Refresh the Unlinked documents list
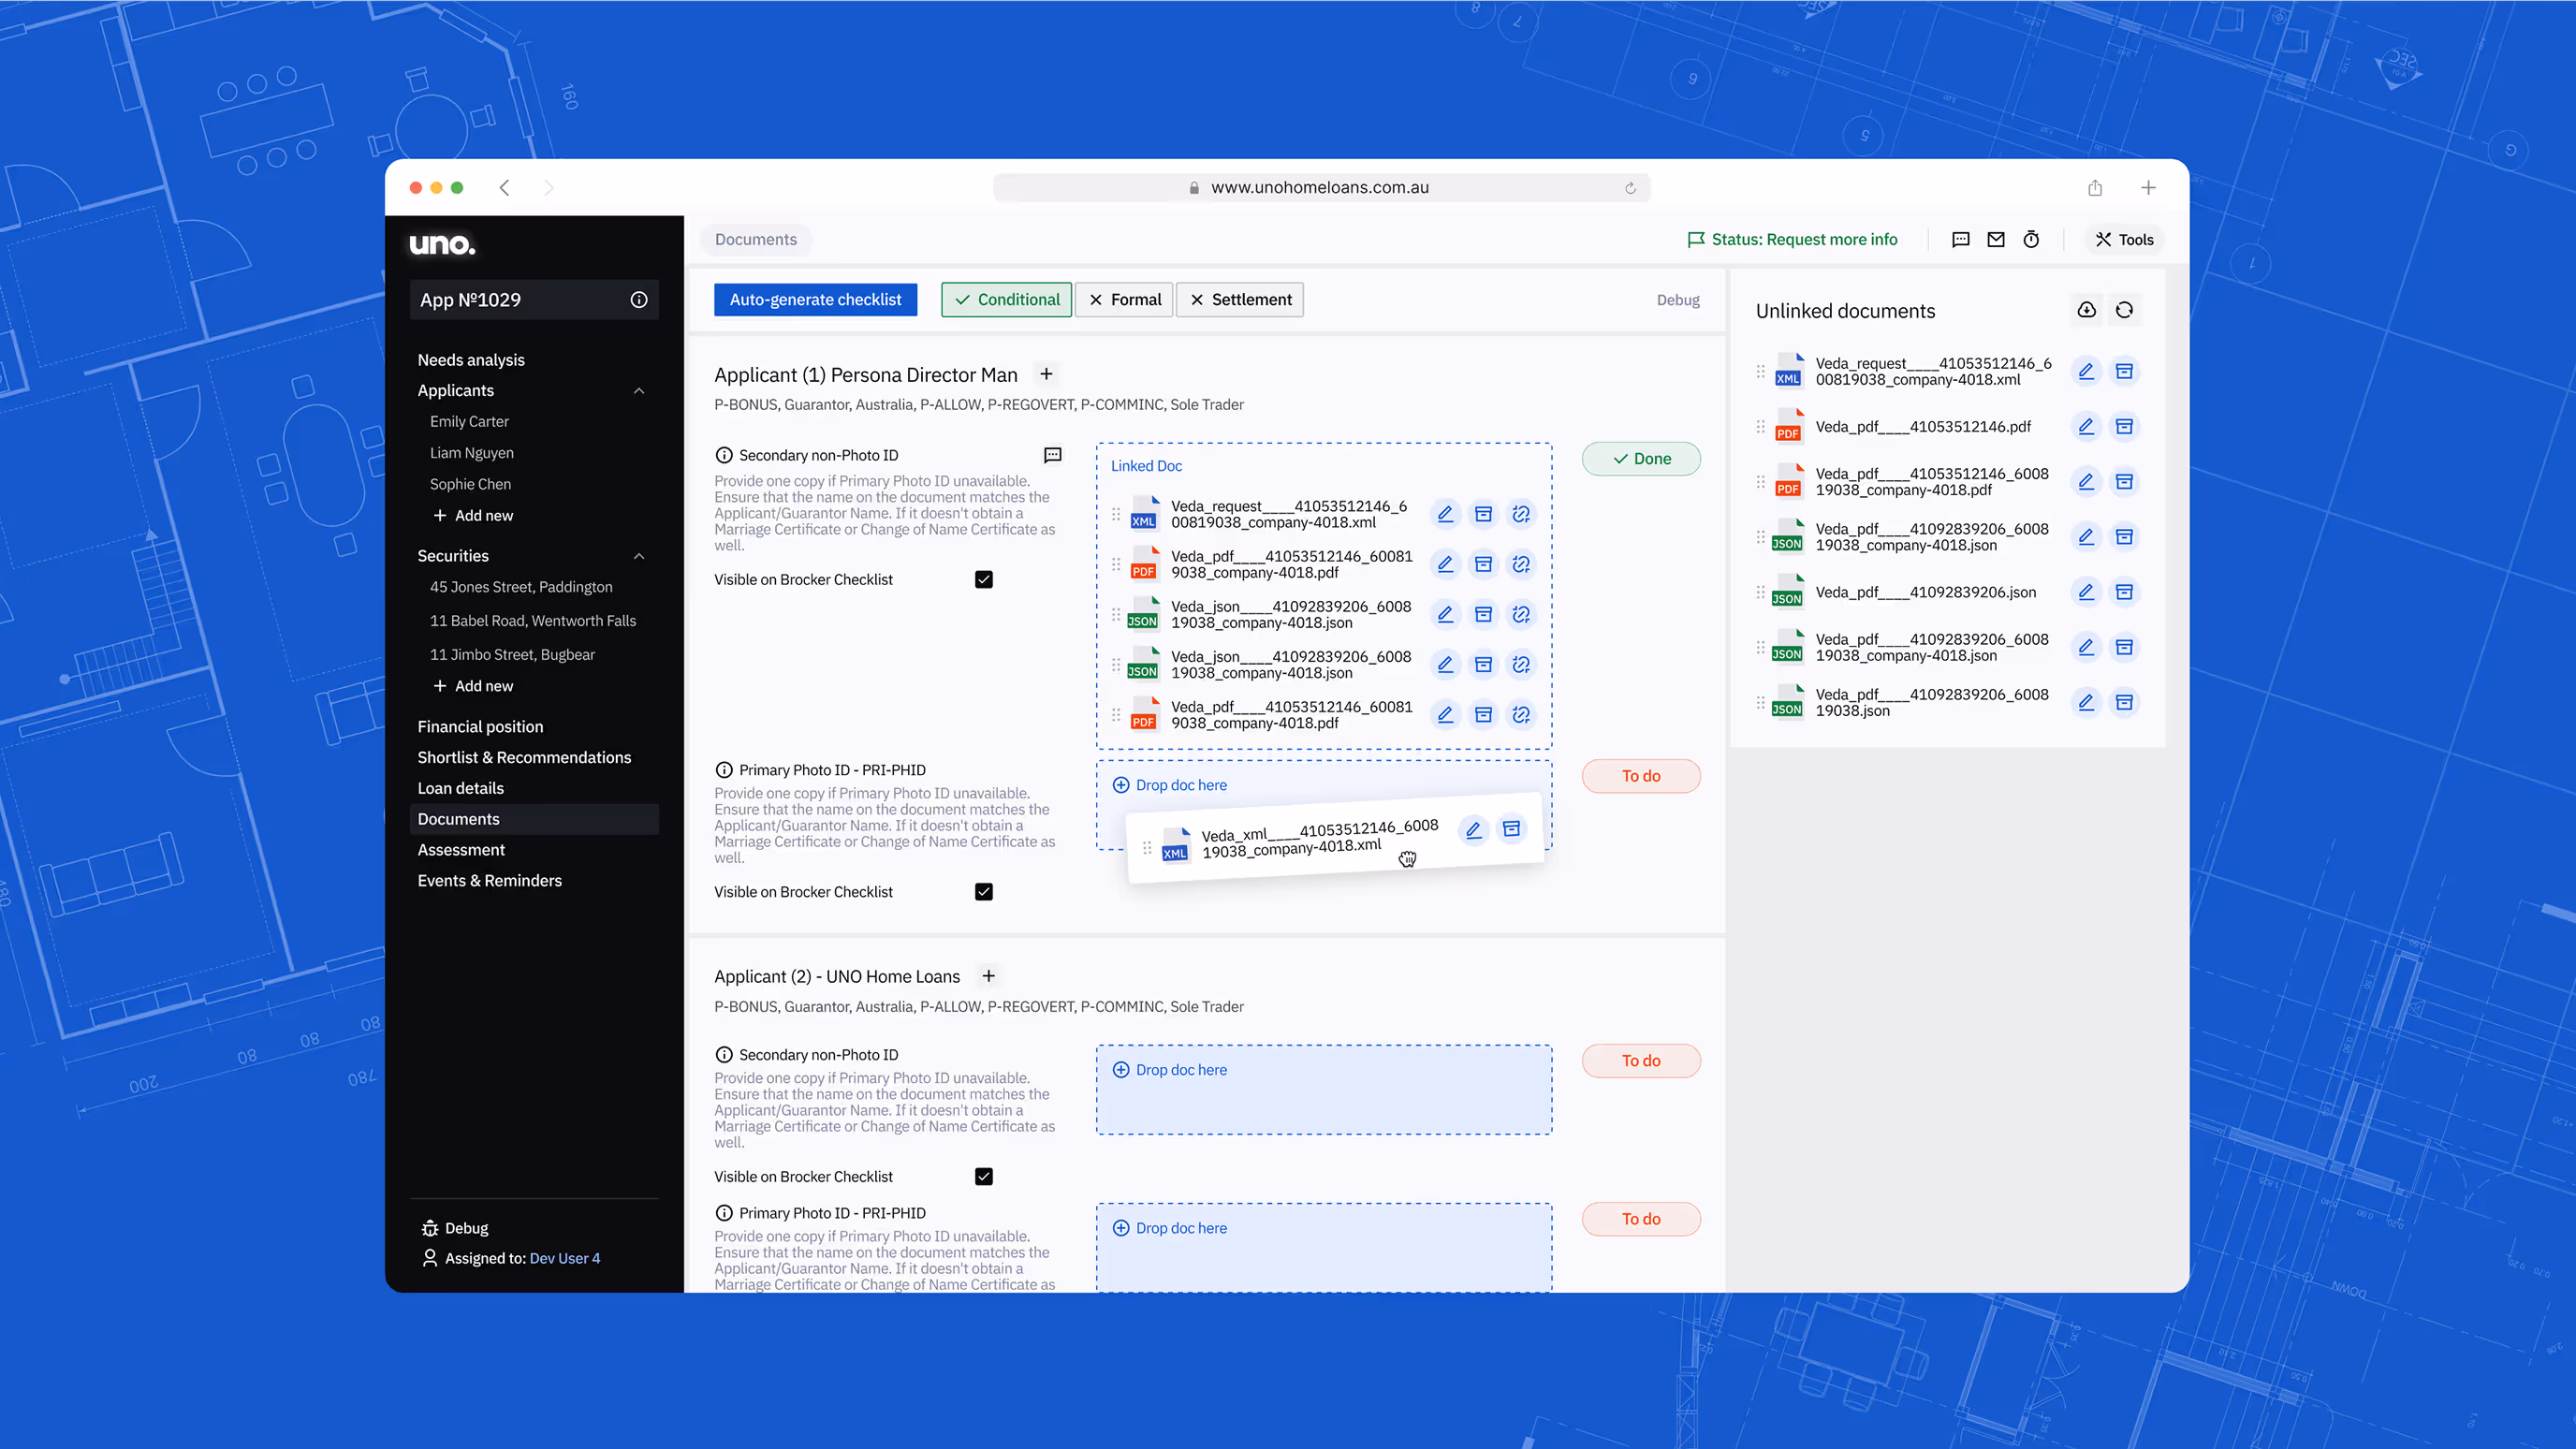 pos(2124,310)
